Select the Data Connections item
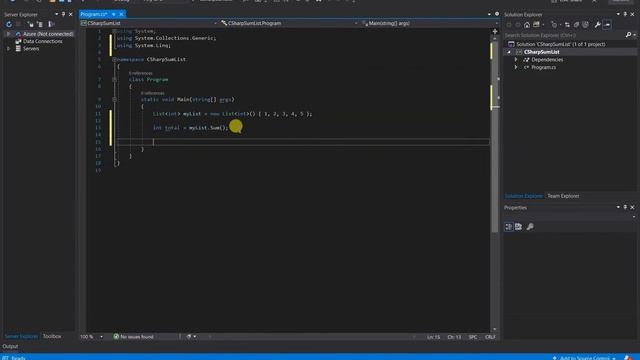This screenshot has width=640, height=360. pos(42,41)
